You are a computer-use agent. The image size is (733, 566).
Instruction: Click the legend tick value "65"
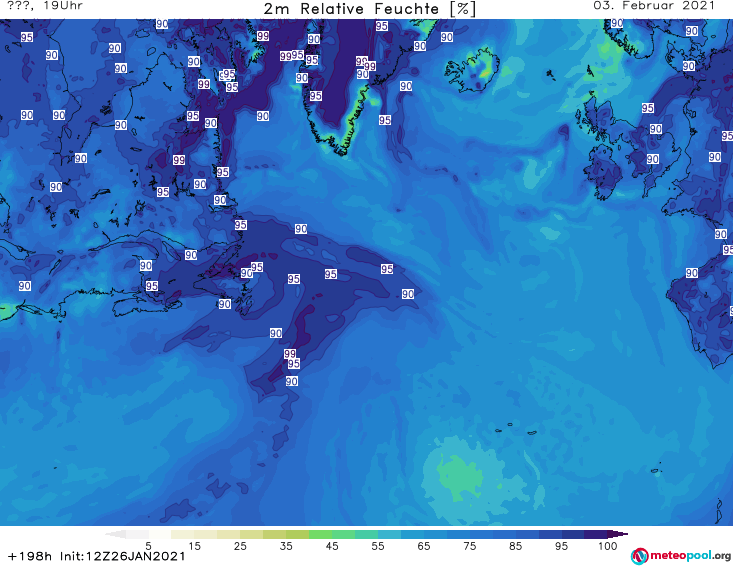tap(424, 546)
